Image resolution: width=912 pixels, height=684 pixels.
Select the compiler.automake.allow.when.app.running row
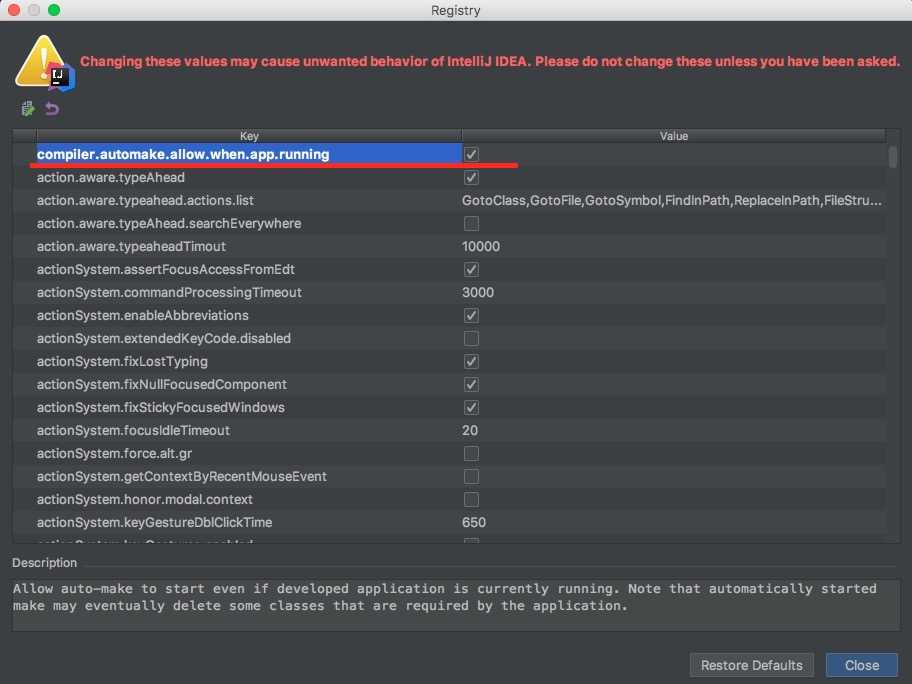[449, 154]
